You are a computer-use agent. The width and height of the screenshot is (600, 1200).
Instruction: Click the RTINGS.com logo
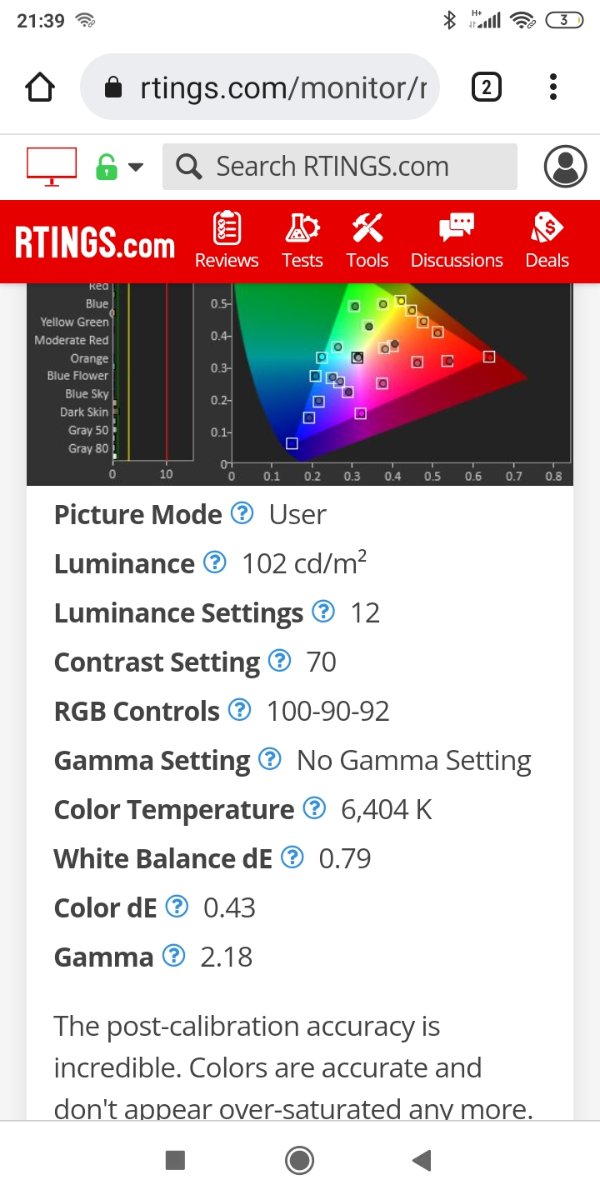click(x=95, y=243)
